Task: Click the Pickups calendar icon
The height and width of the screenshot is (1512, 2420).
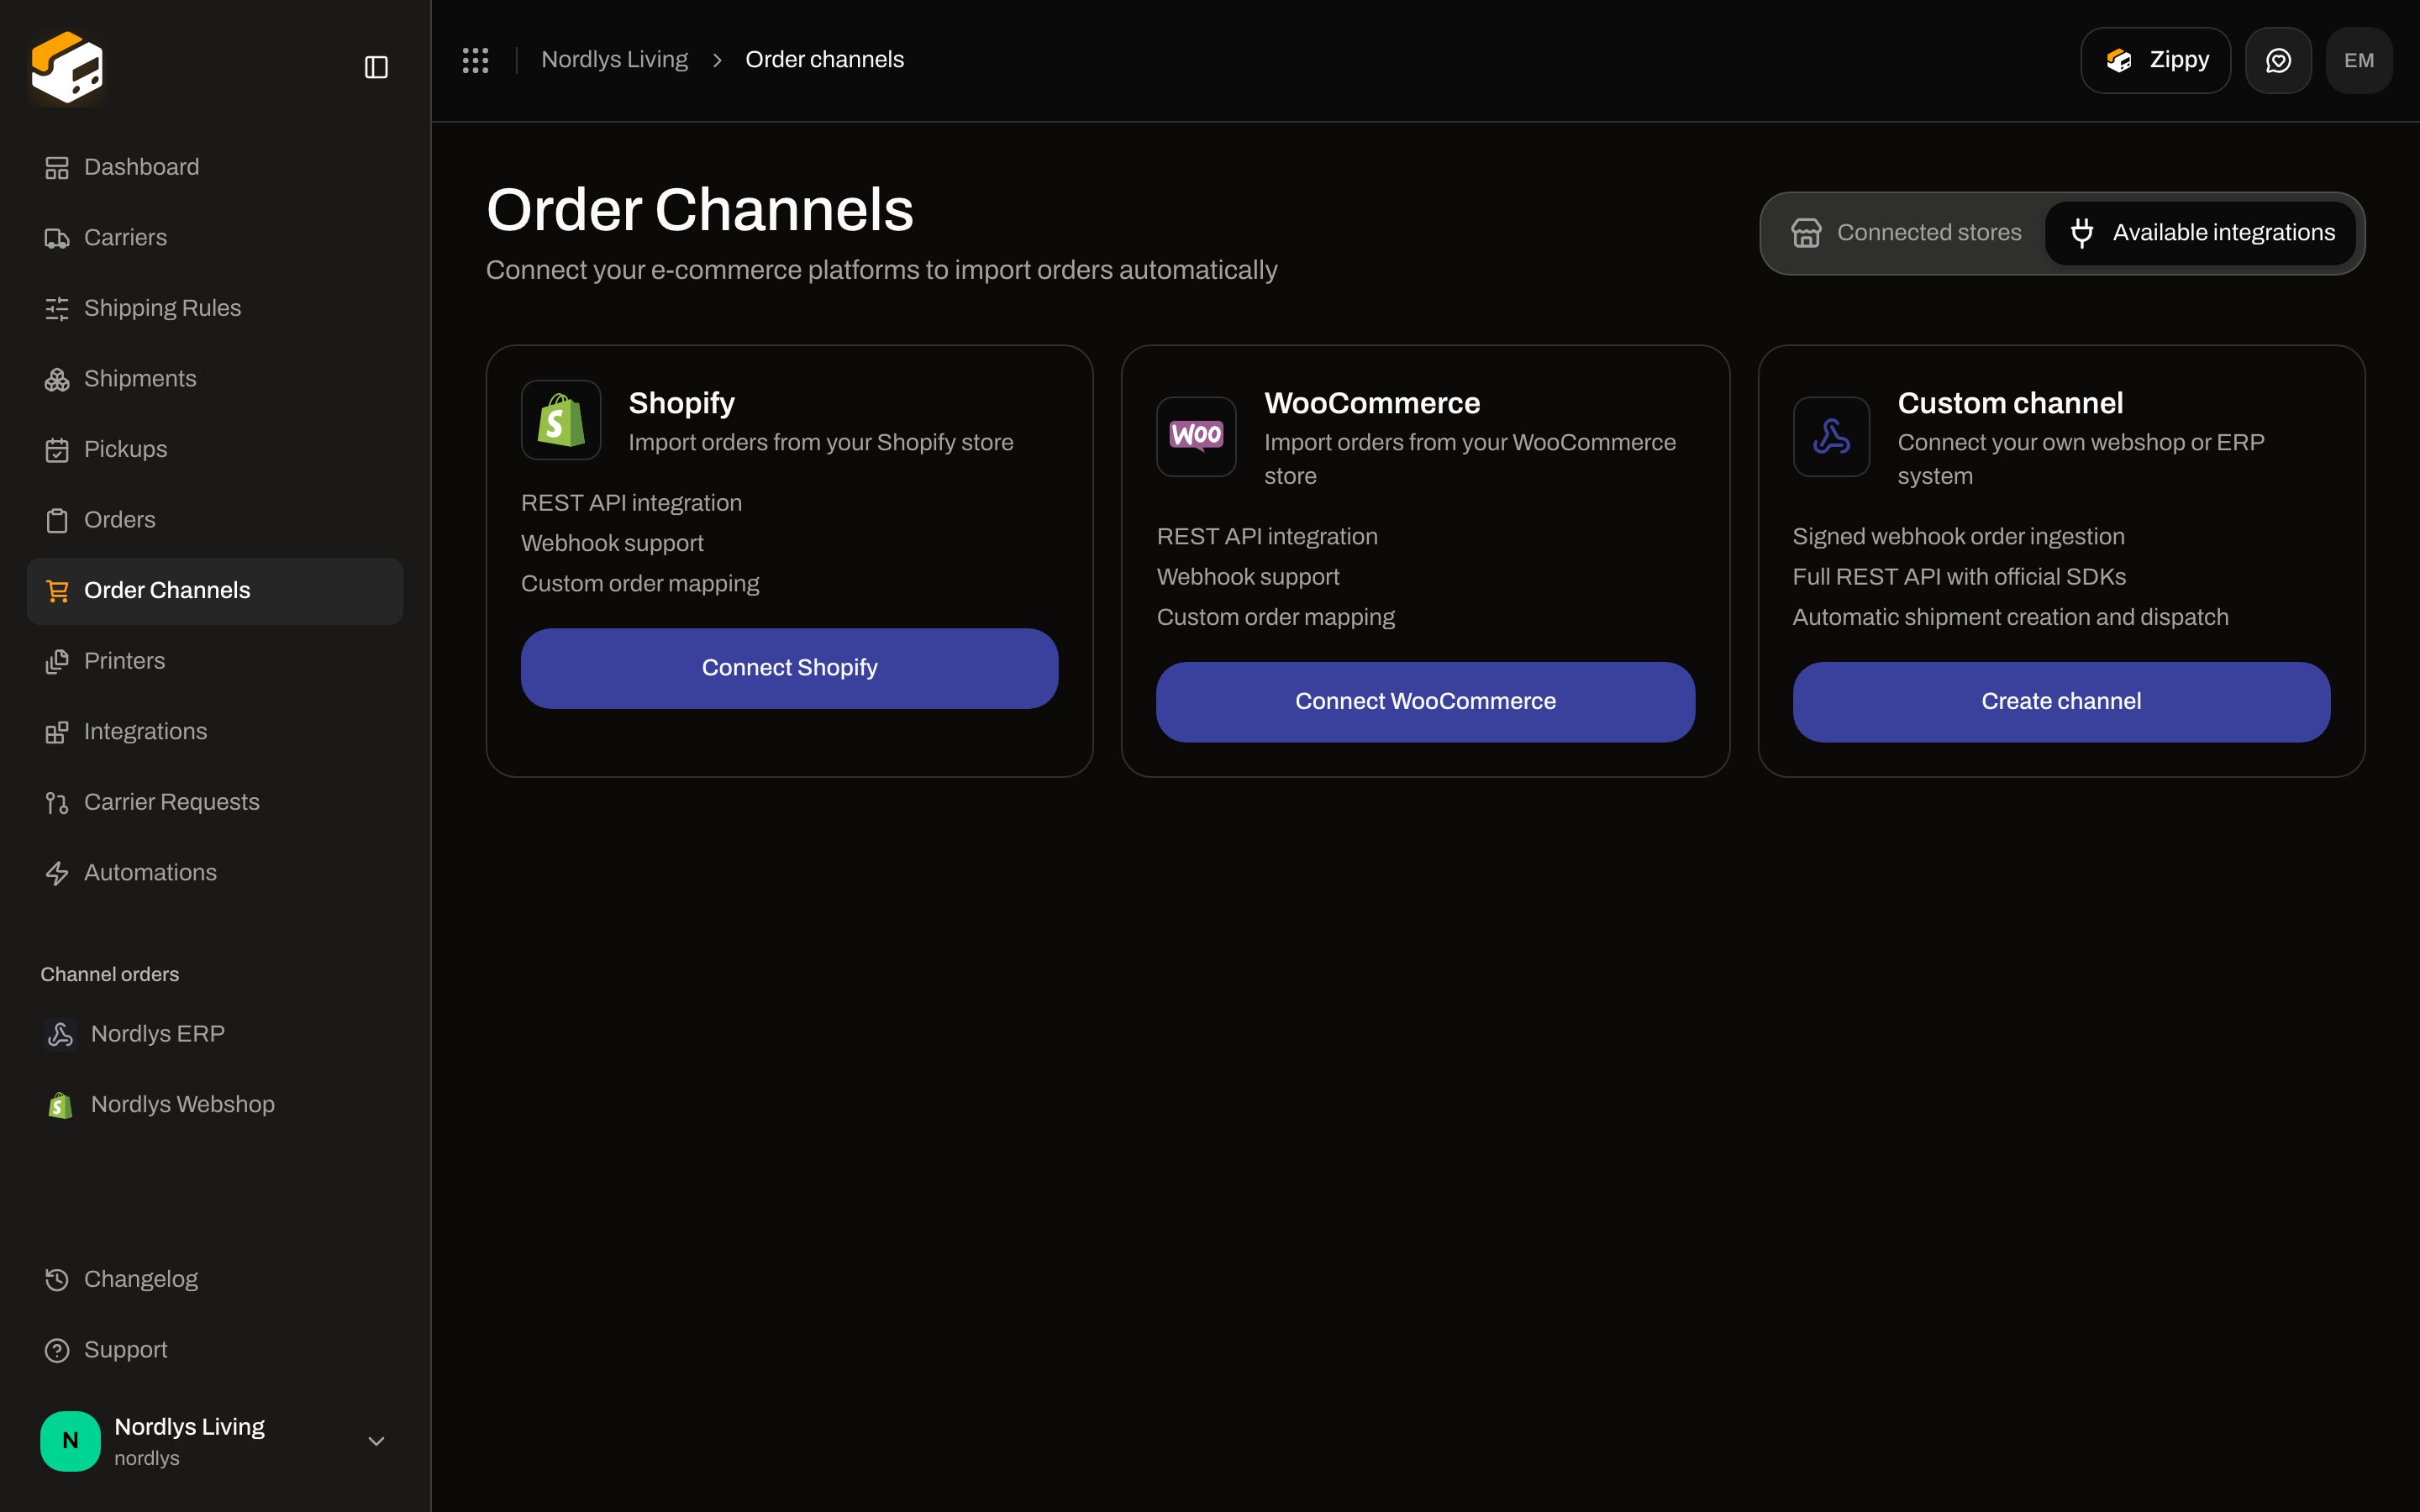Action: [x=57, y=450]
